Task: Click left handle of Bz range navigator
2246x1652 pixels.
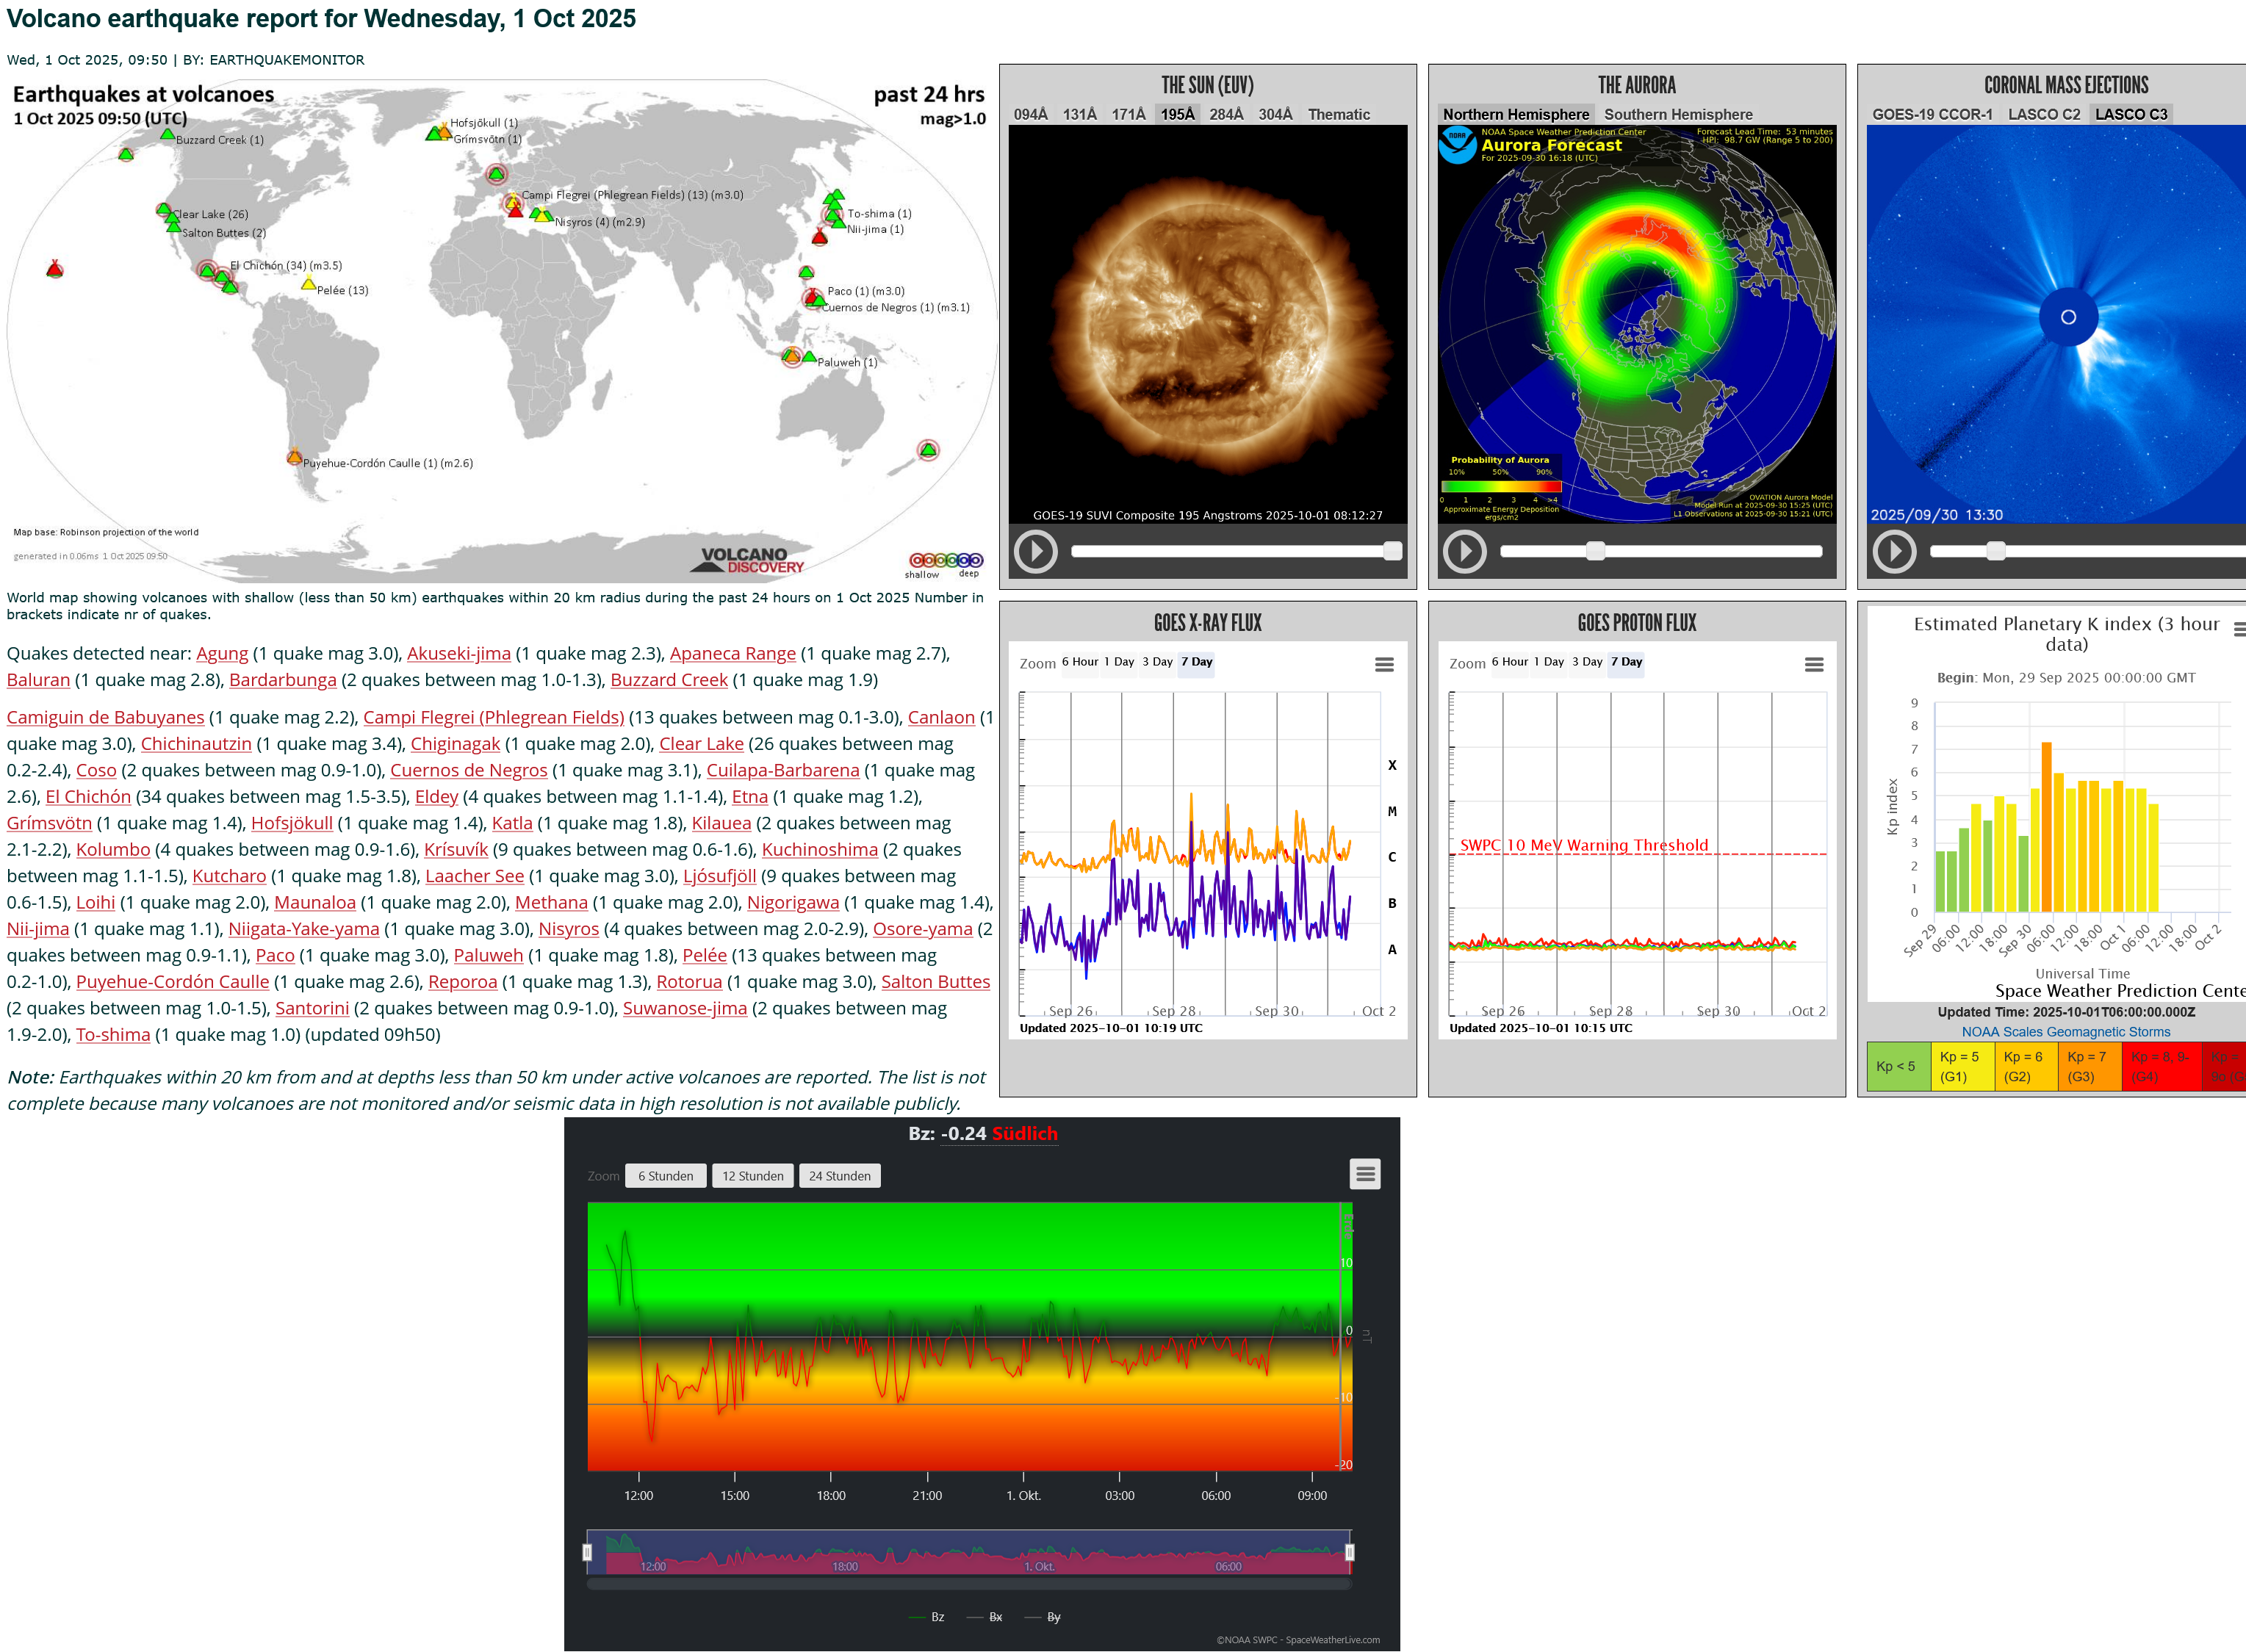Action: [587, 1552]
